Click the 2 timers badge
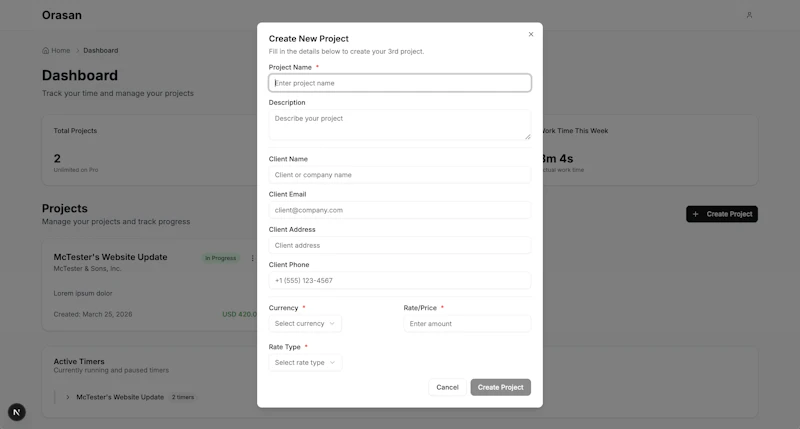The height and width of the screenshot is (429, 800). pos(183,397)
